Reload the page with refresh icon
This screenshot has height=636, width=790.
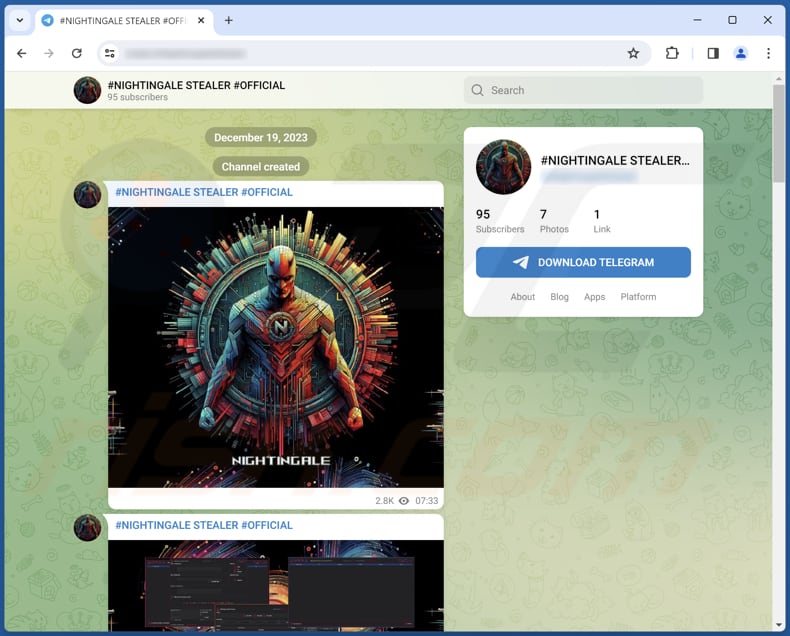click(x=77, y=53)
